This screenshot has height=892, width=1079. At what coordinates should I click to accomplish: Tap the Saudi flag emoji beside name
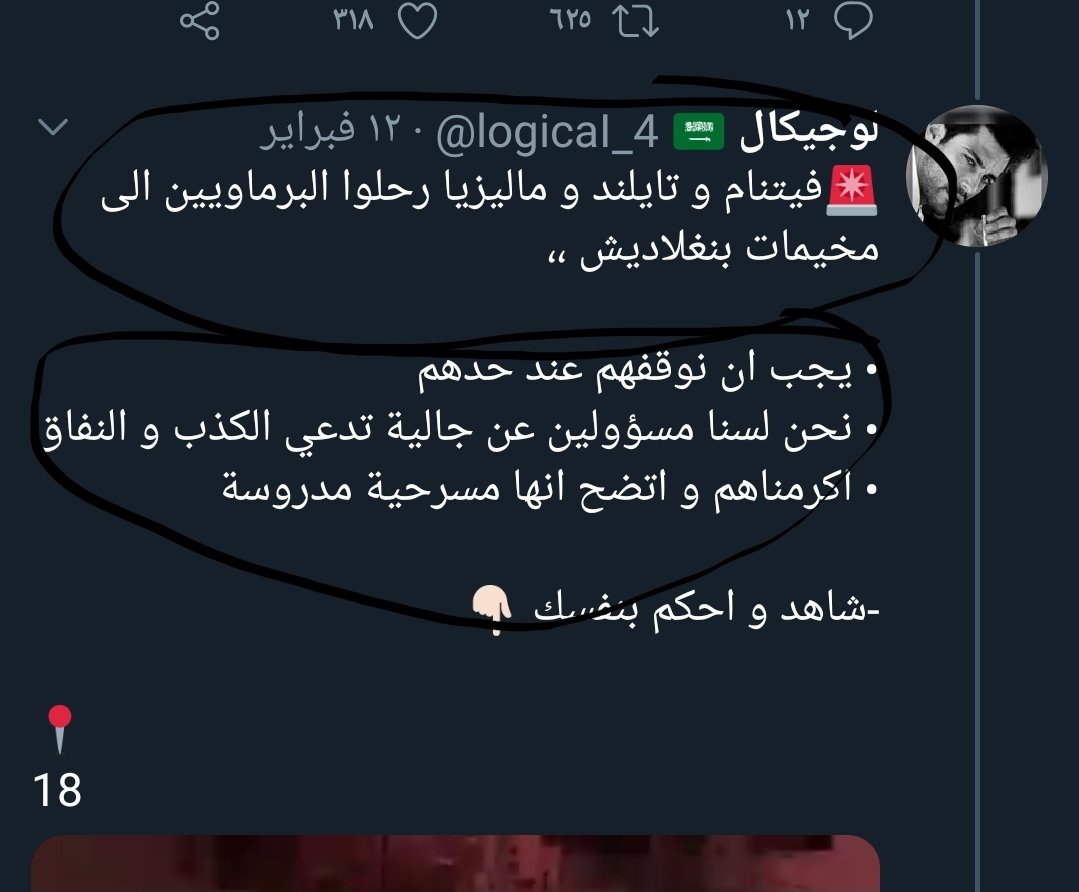tap(698, 131)
